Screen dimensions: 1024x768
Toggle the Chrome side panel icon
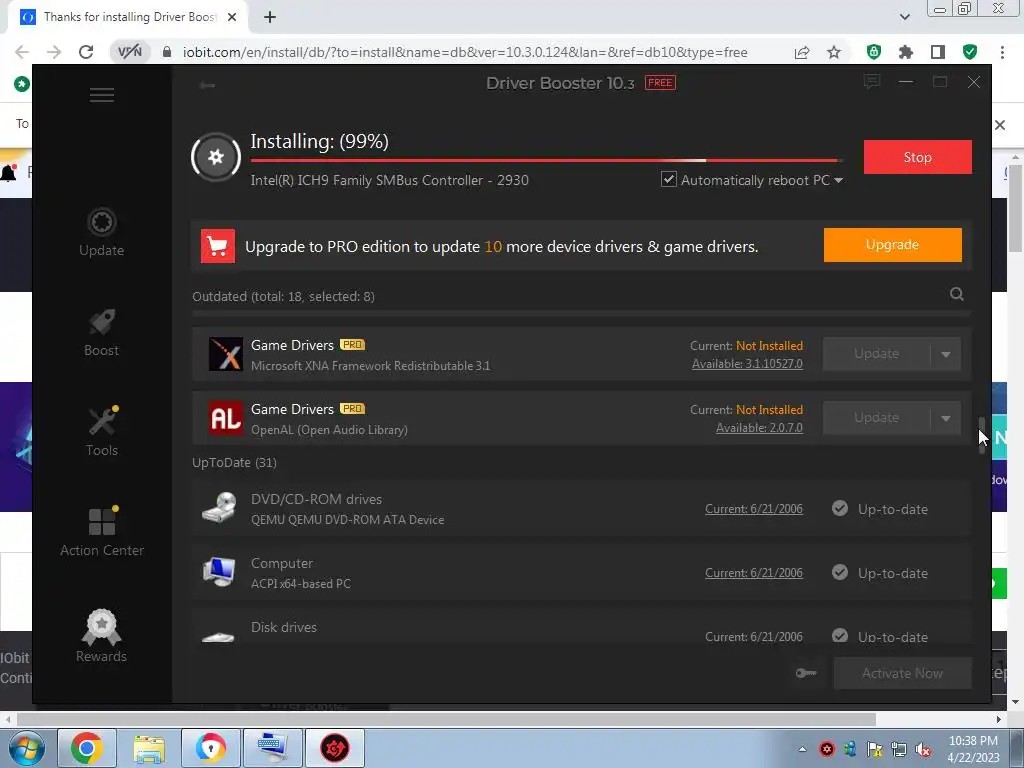pos(938,52)
